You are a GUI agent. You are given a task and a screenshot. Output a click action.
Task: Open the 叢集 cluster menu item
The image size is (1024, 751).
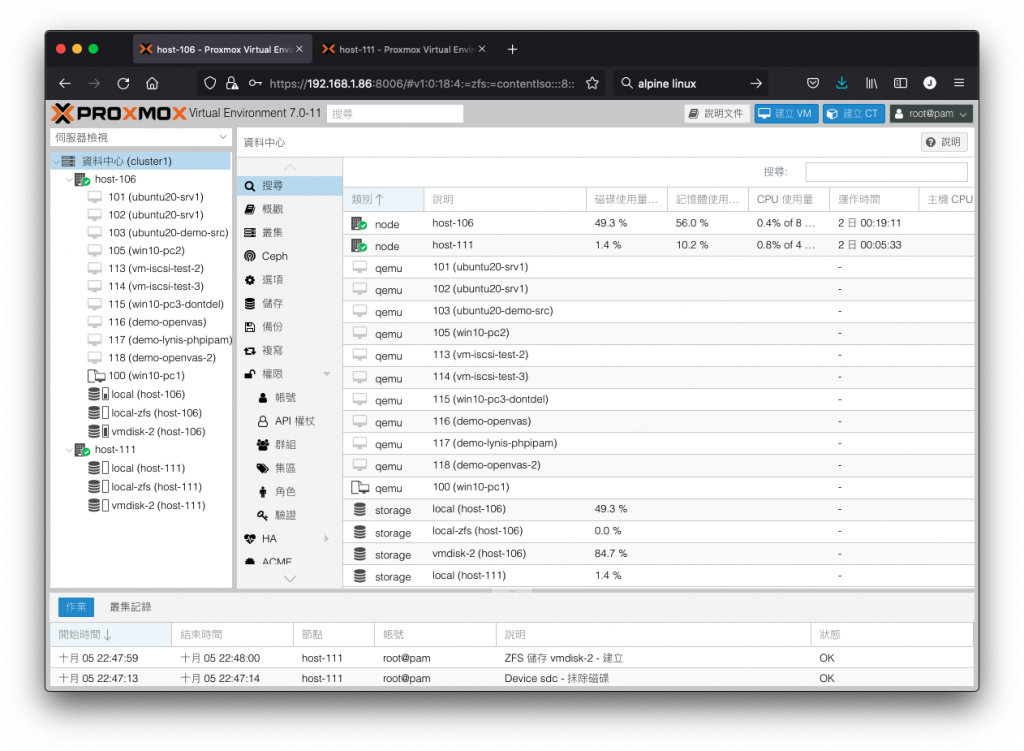tap(289, 232)
